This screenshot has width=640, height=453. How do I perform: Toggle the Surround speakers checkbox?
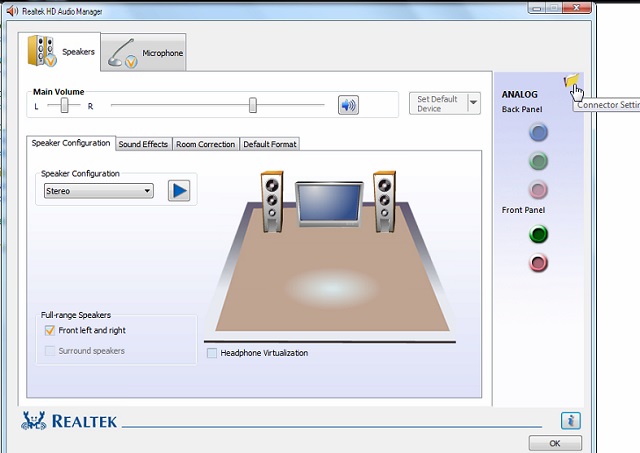50,351
